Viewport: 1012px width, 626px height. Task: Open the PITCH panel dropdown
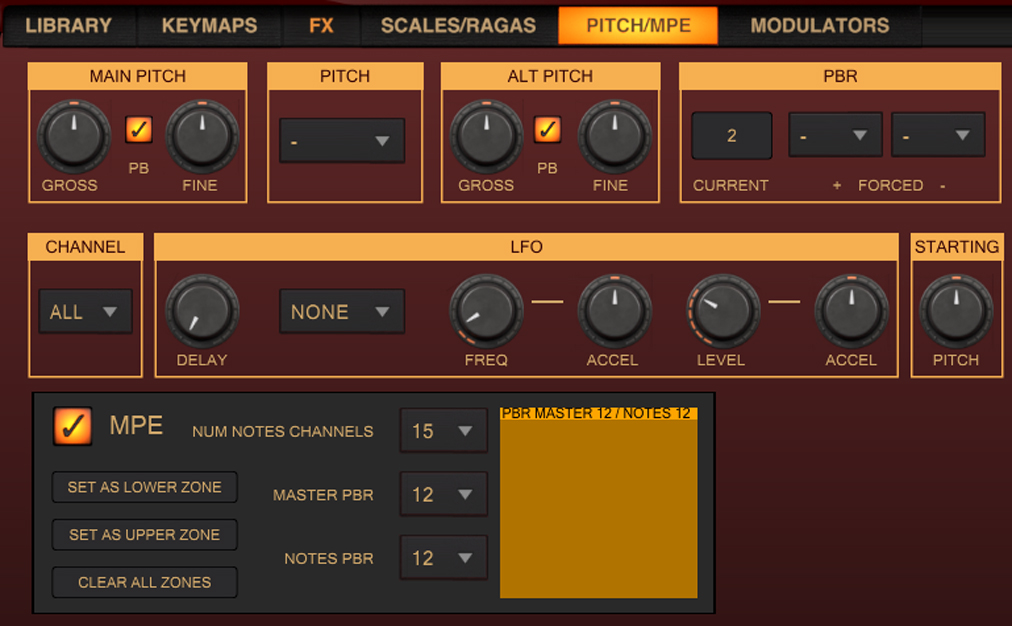[x=342, y=141]
